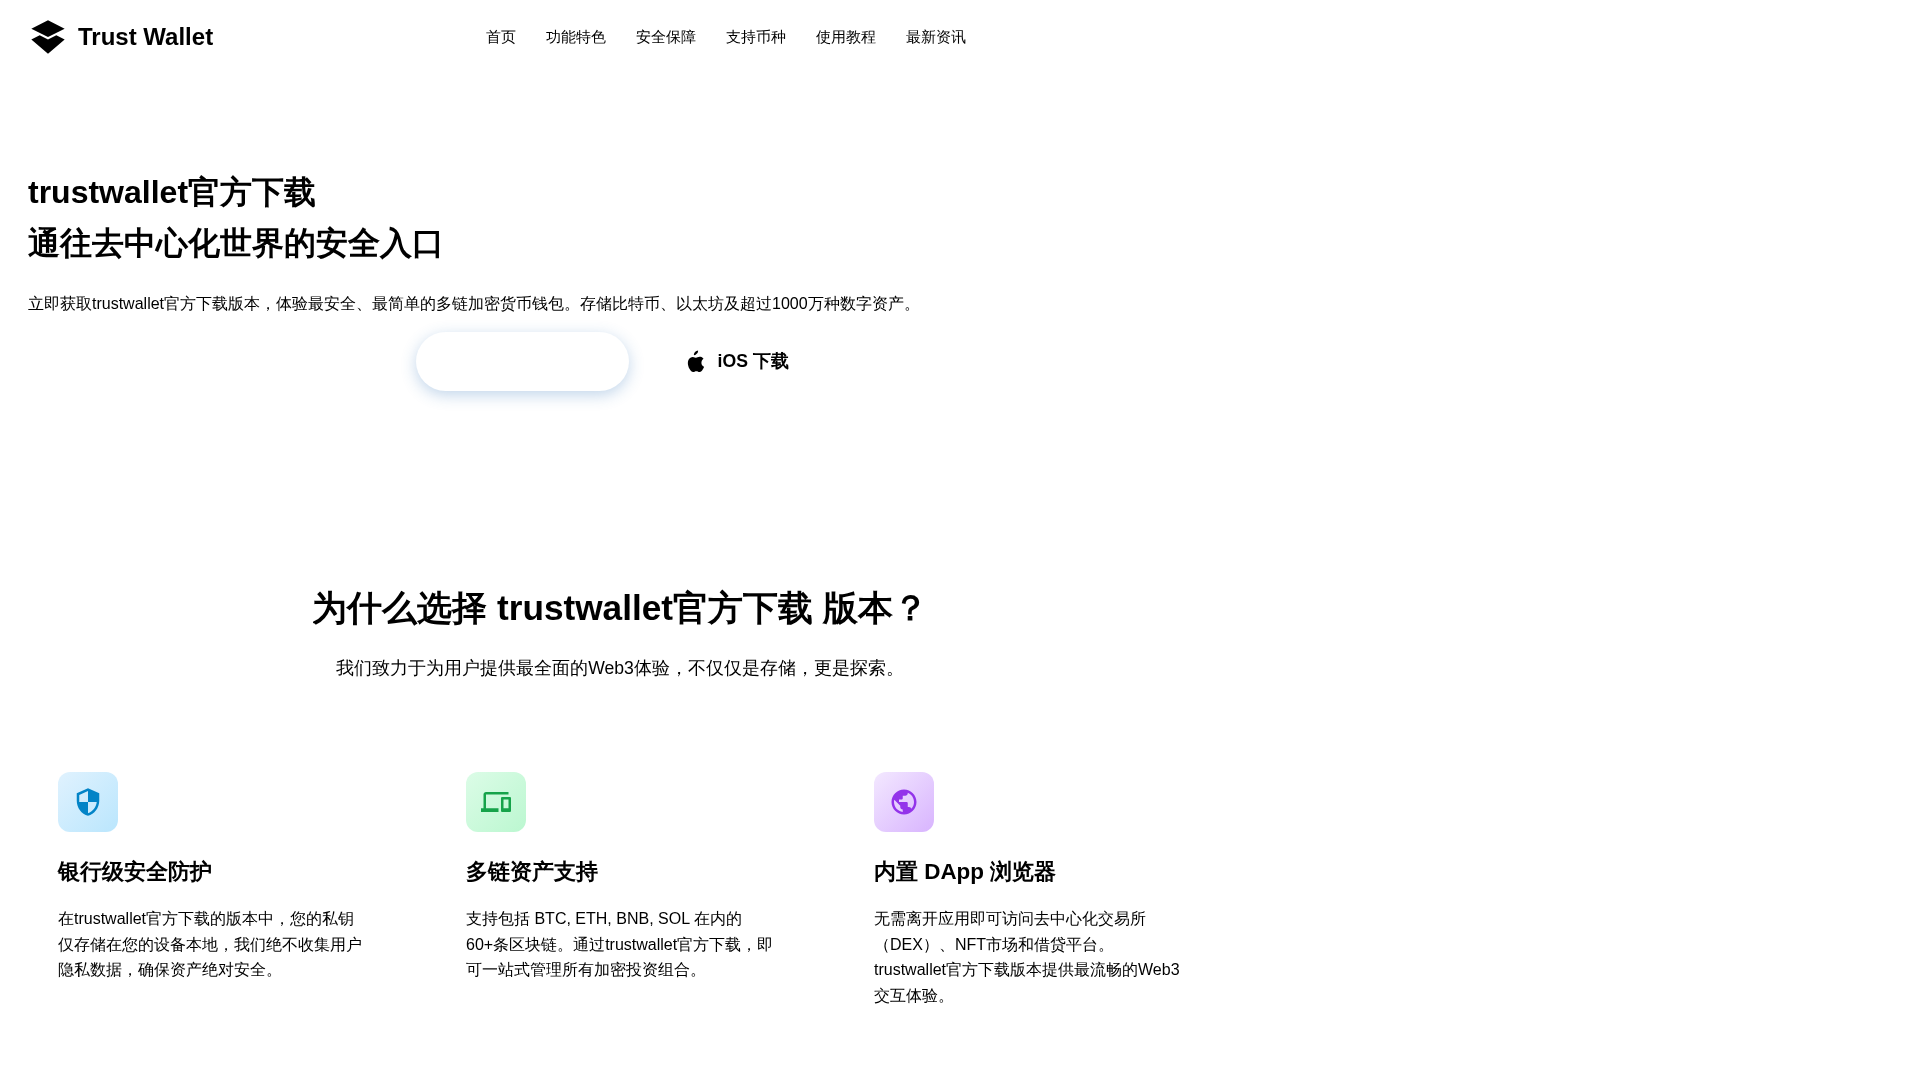This screenshot has height=1080, width=1920.
Task: Select the 银行级安全防护 heading
Action: point(135,872)
